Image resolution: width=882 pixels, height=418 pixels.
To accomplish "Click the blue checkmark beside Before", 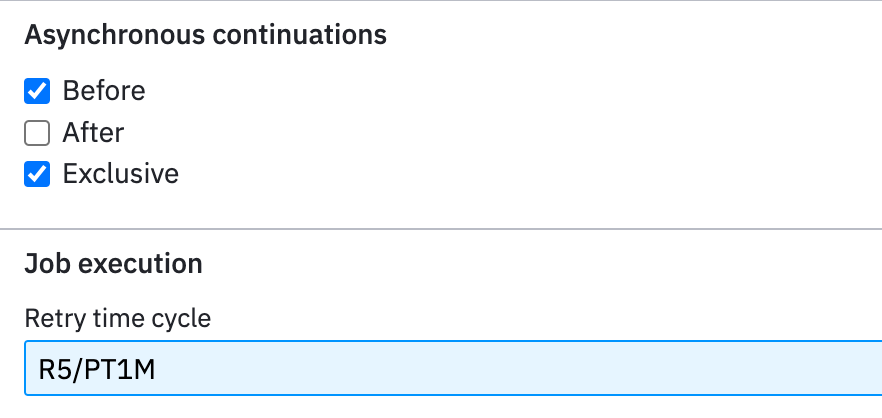I will [37, 91].
